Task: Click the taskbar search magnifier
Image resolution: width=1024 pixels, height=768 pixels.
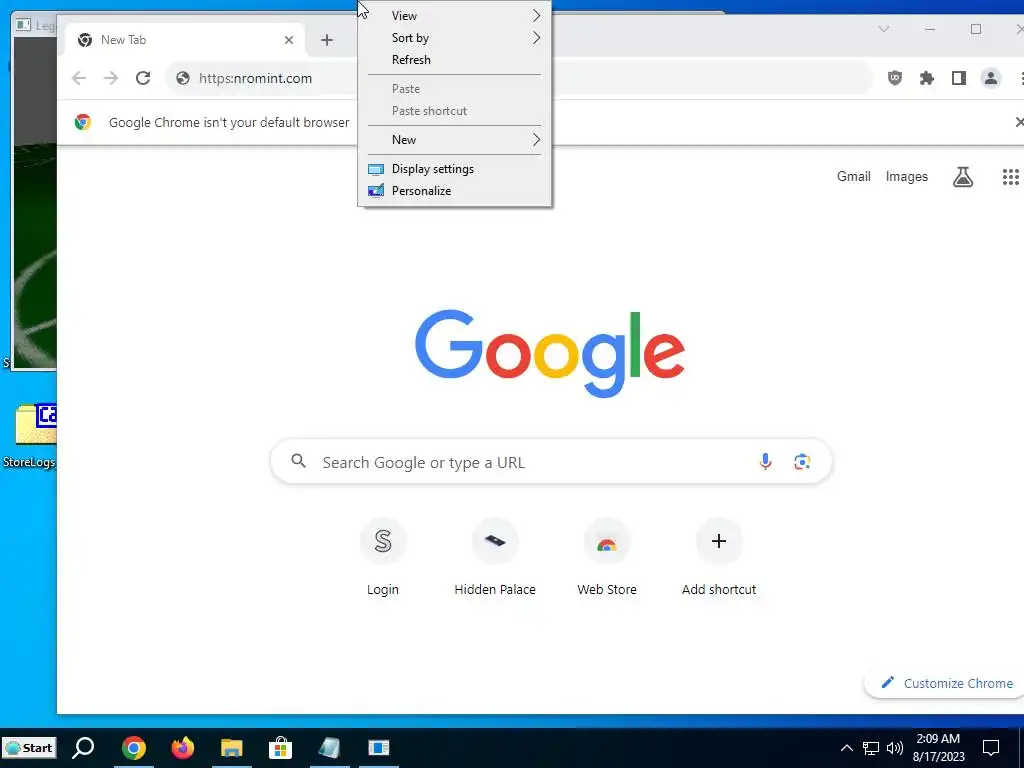Action: coord(83,748)
